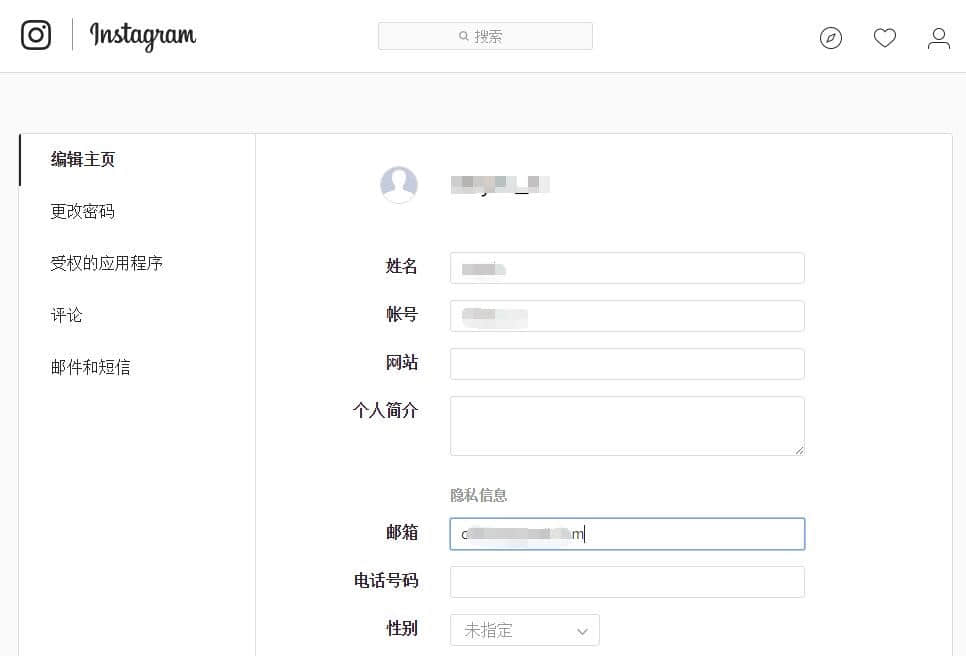The width and height of the screenshot is (966, 656).
Task: Select the 编辑主页 sidebar tab
Action: (x=83, y=159)
